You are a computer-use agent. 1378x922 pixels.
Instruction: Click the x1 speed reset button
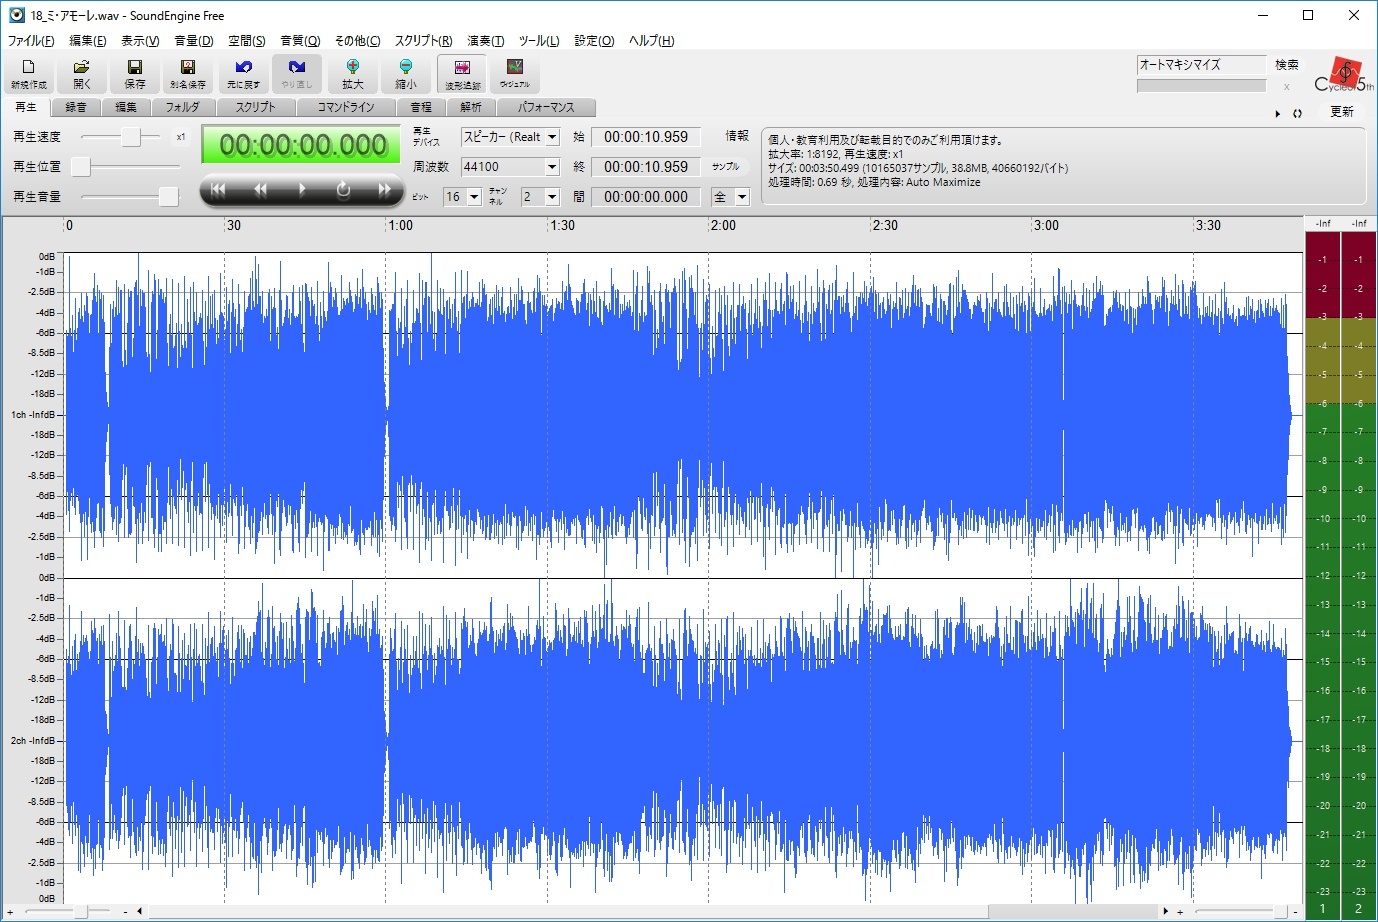(x=181, y=137)
